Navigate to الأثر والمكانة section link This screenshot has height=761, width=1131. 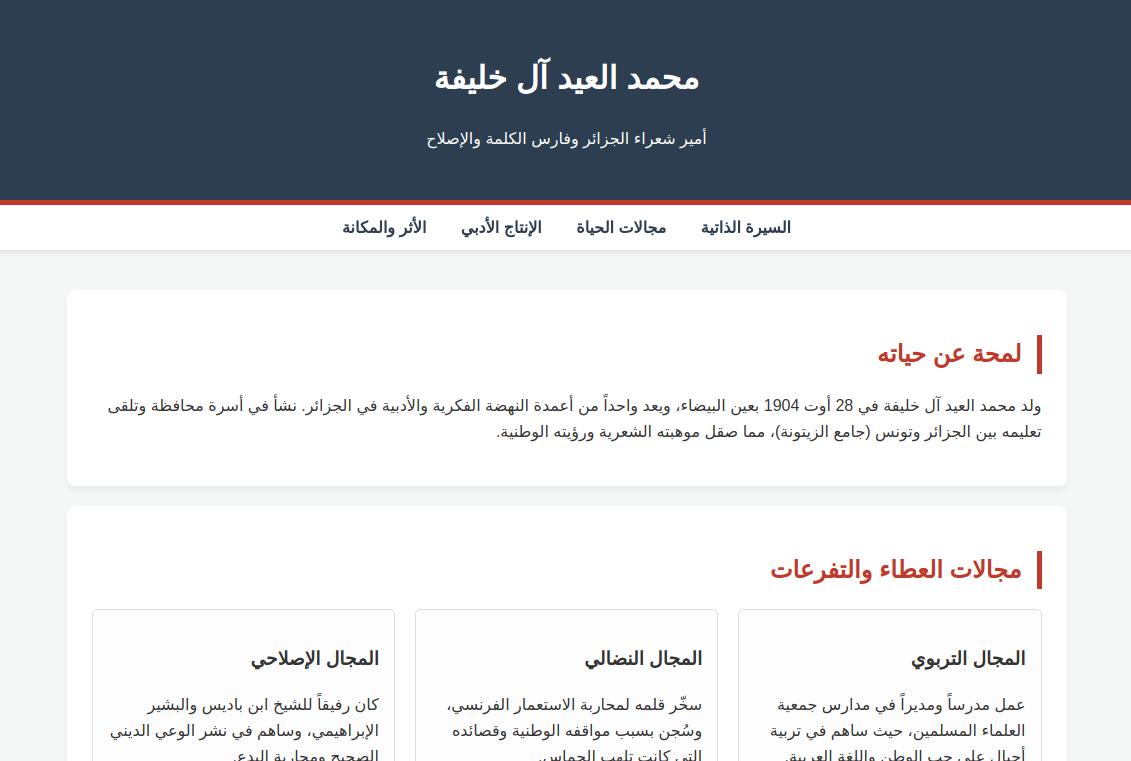(x=384, y=228)
